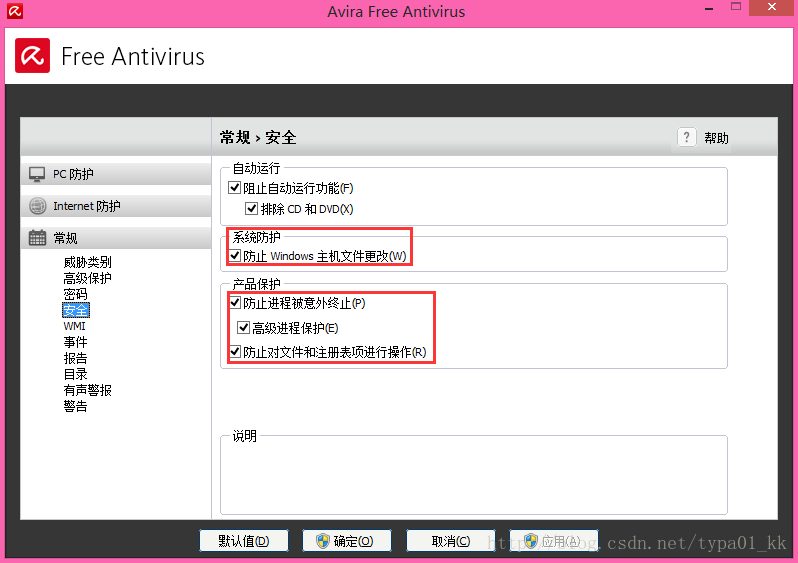Uncheck 防止 Windows 主机文件更改(W)
Screen dimensions: 798x563
tap(235, 256)
